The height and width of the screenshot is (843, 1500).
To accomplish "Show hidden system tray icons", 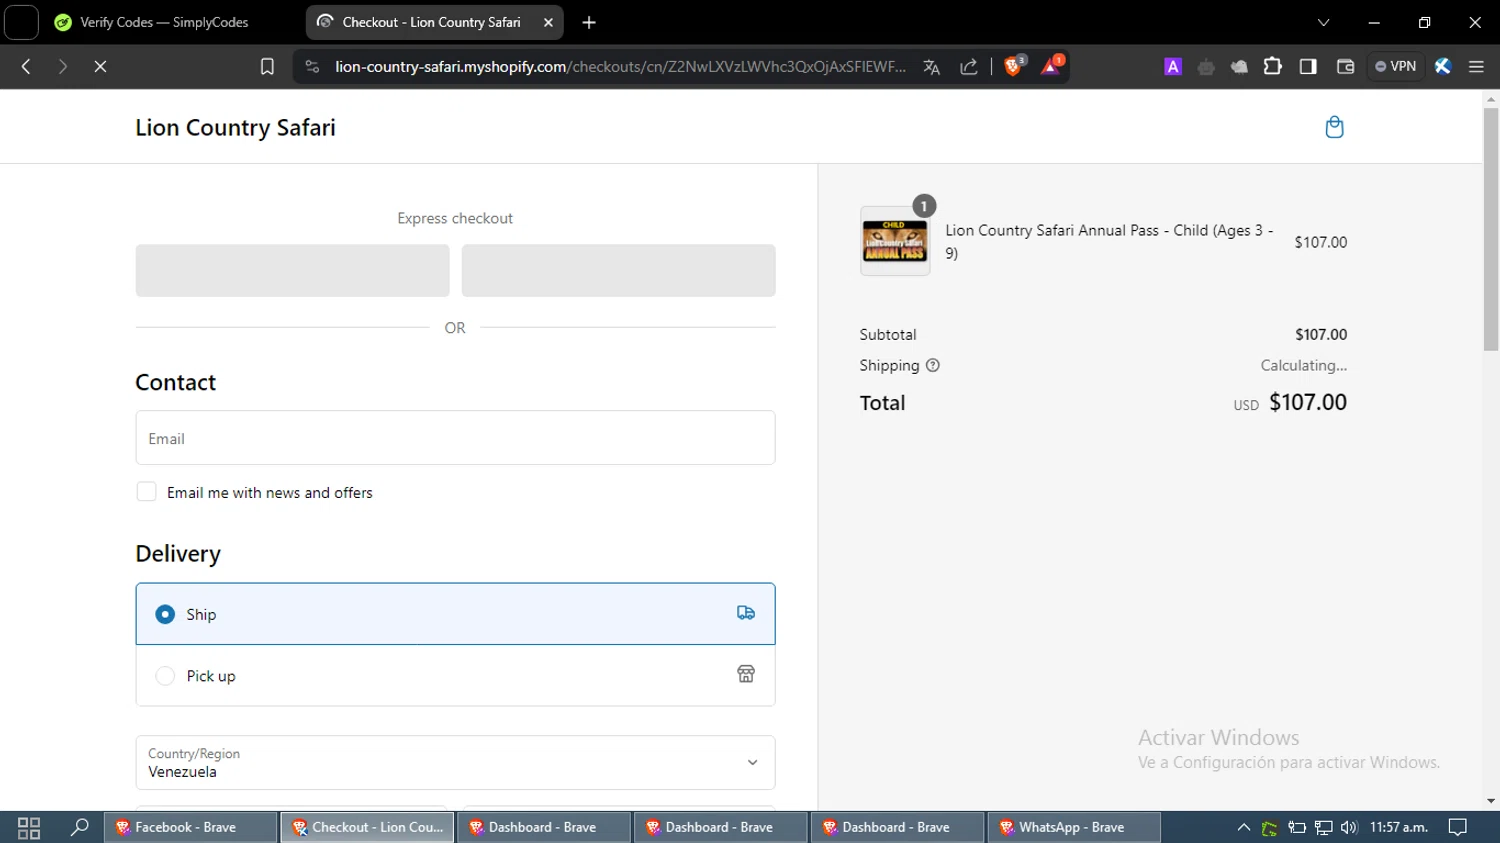I will (1244, 828).
